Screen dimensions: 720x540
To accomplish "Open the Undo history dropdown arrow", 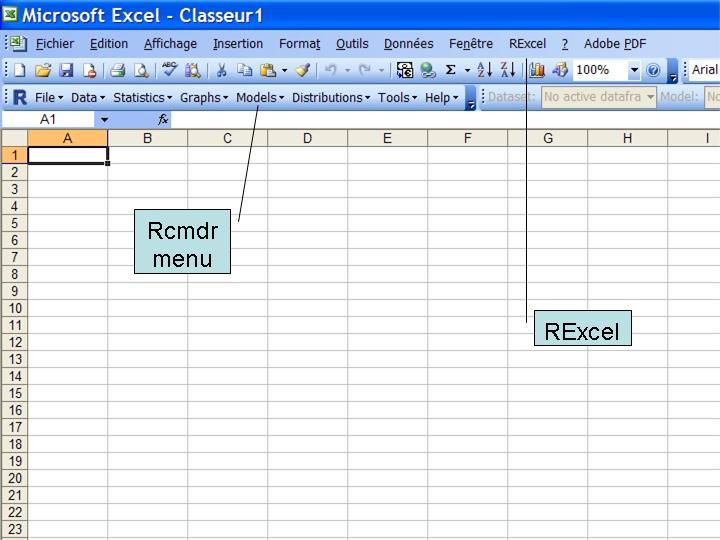I will (x=348, y=70).
